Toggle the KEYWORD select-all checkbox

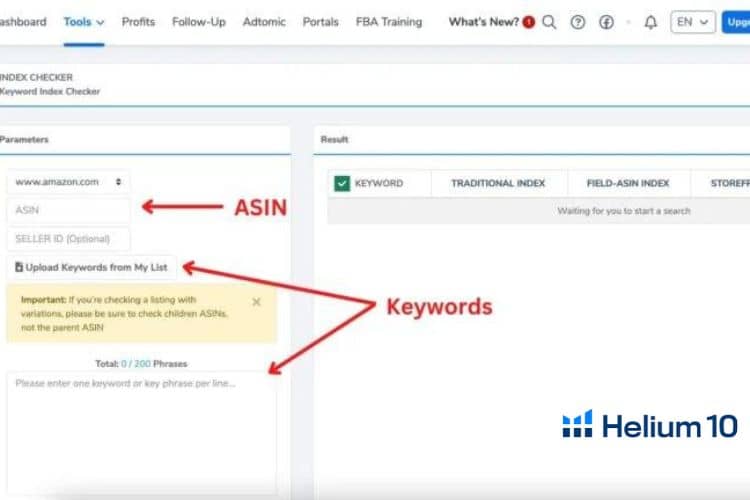[x=342, y=183]
